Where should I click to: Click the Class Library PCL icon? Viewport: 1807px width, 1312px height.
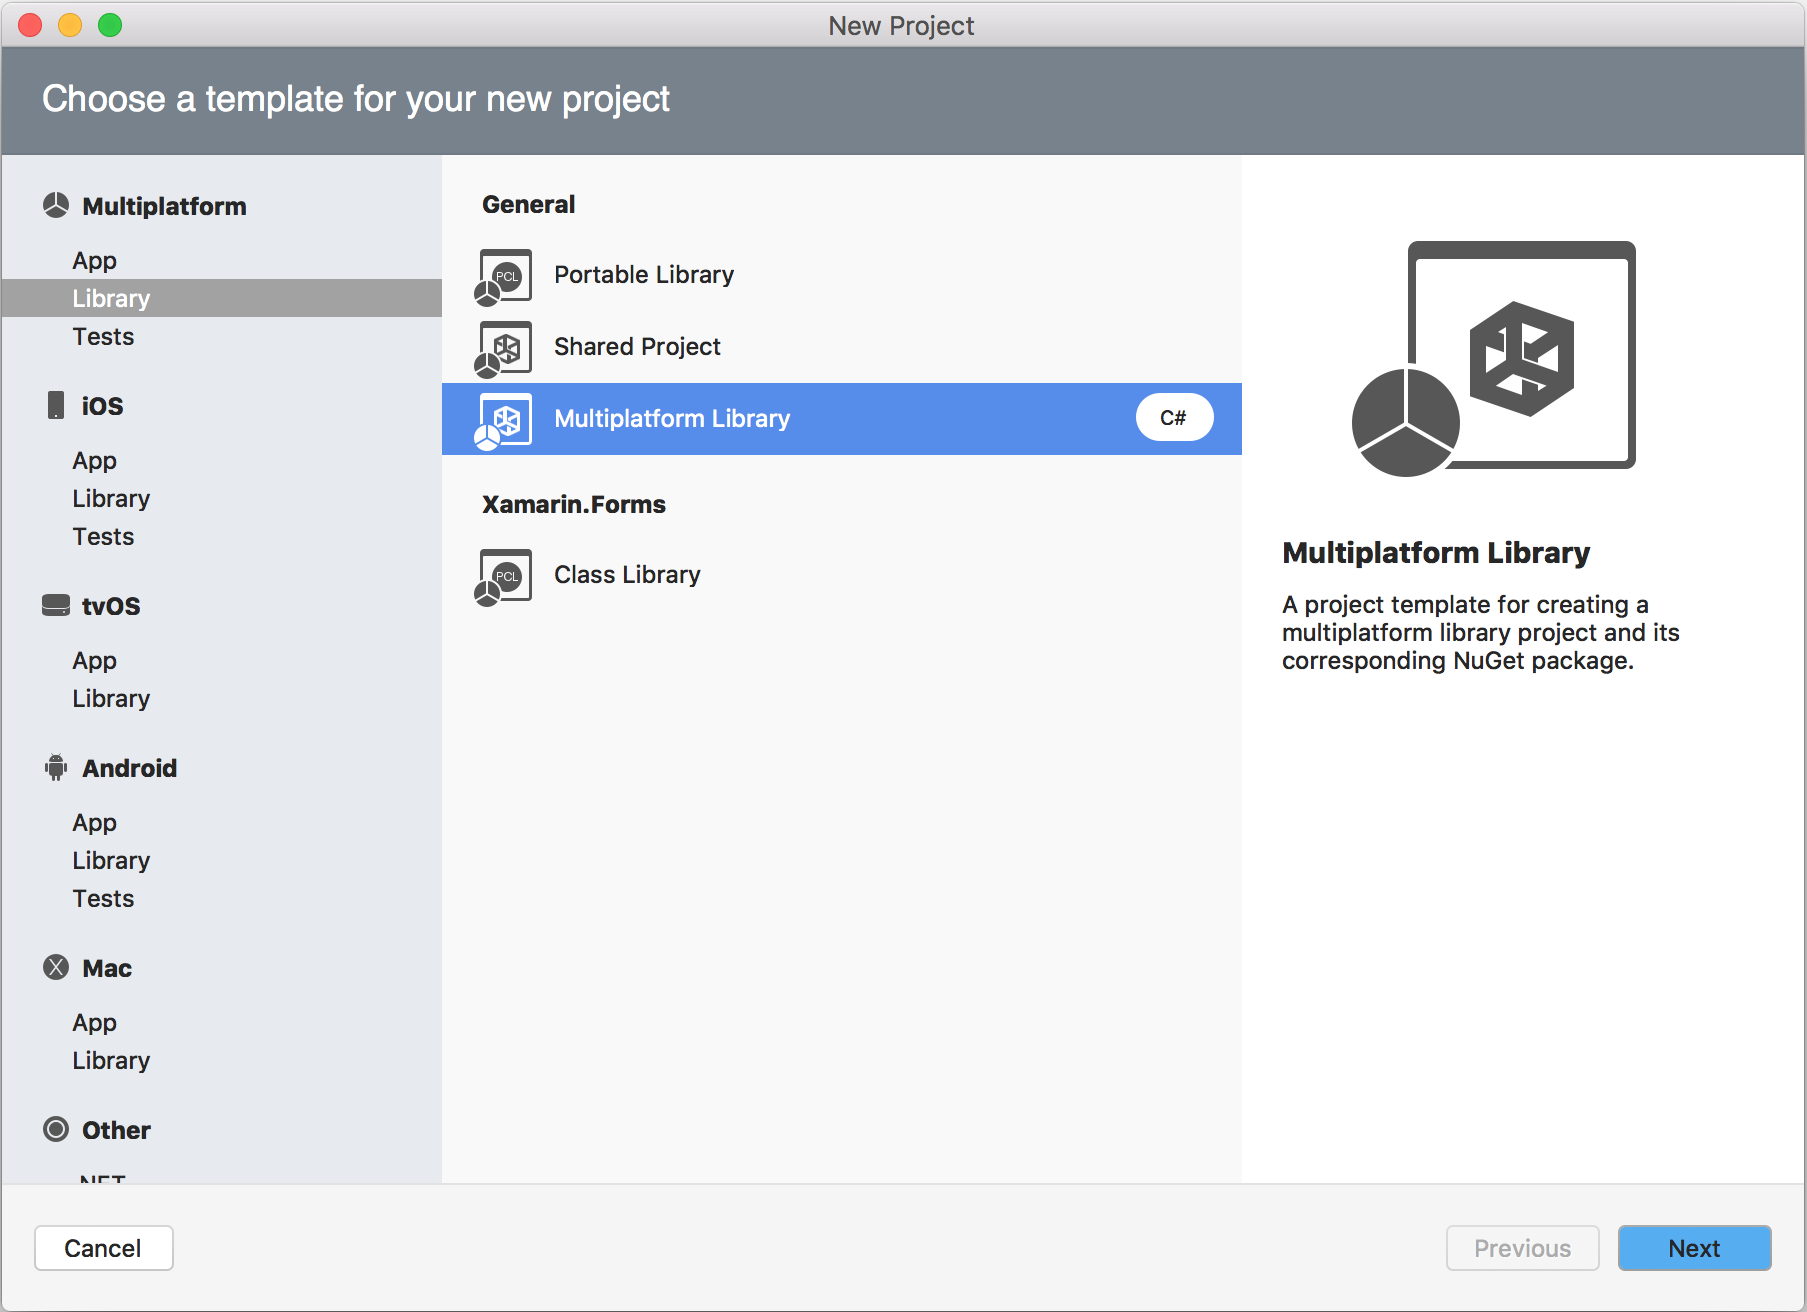tap(504, 577)
